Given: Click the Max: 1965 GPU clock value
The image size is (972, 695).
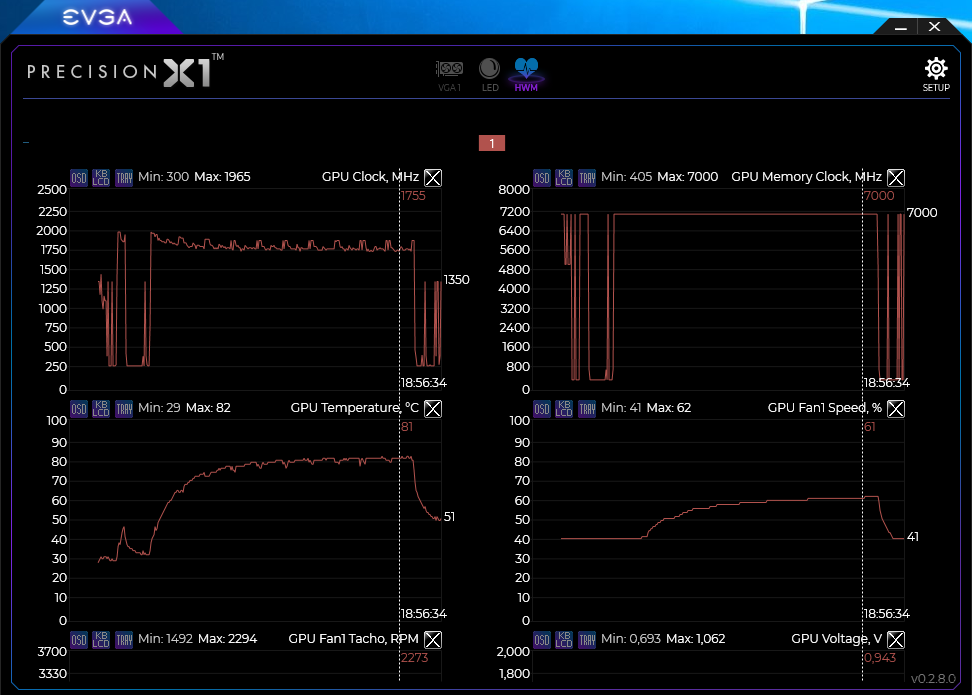Looking at the screenshot, I should pyautogui.click(x=223, y=177).
